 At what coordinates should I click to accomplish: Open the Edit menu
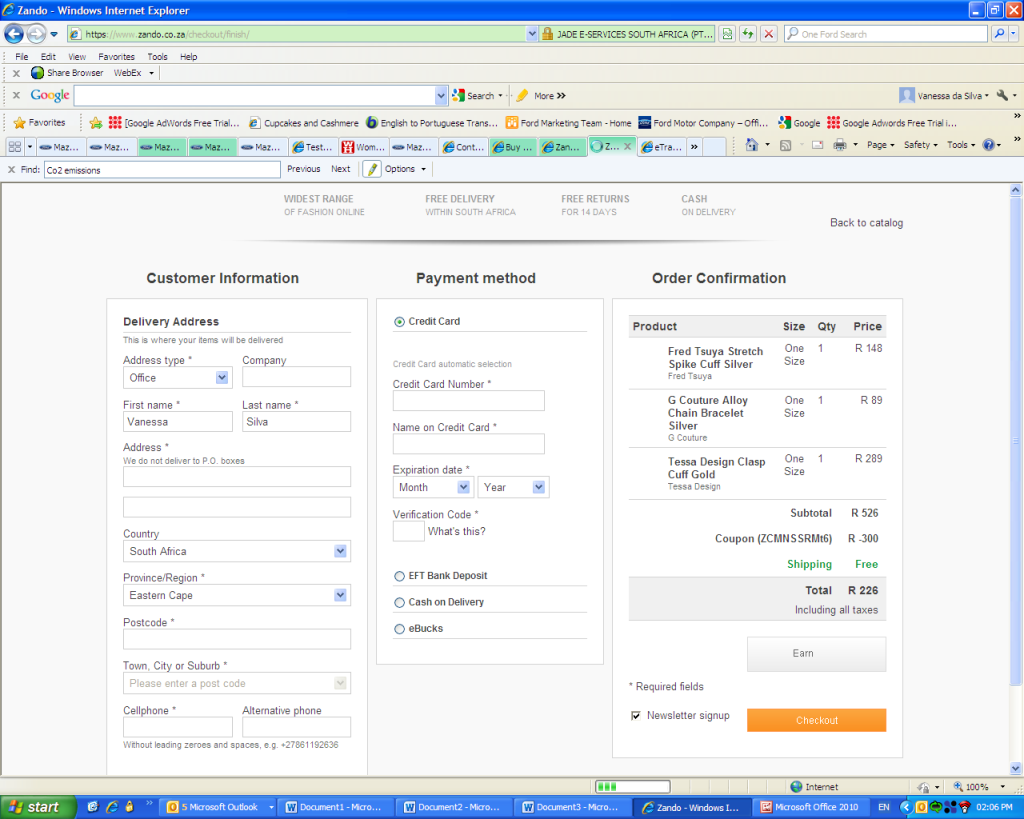(48, 57)
